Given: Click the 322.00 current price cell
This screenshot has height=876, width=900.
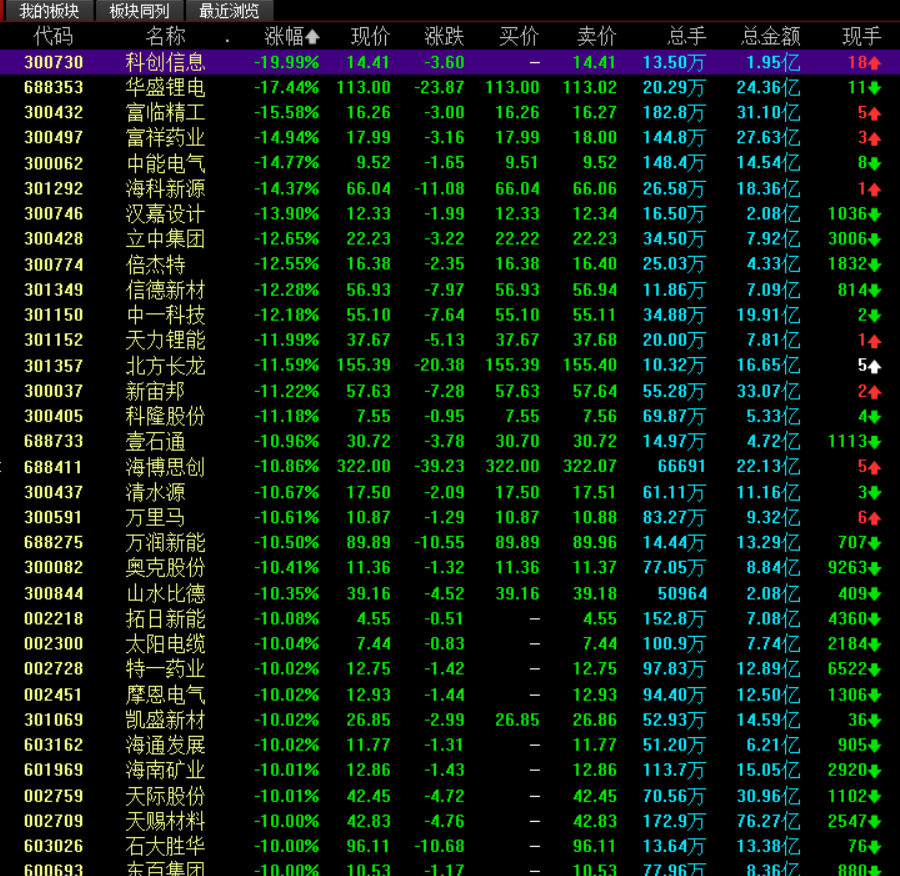Looking at the screenshot, I should 363,466.
